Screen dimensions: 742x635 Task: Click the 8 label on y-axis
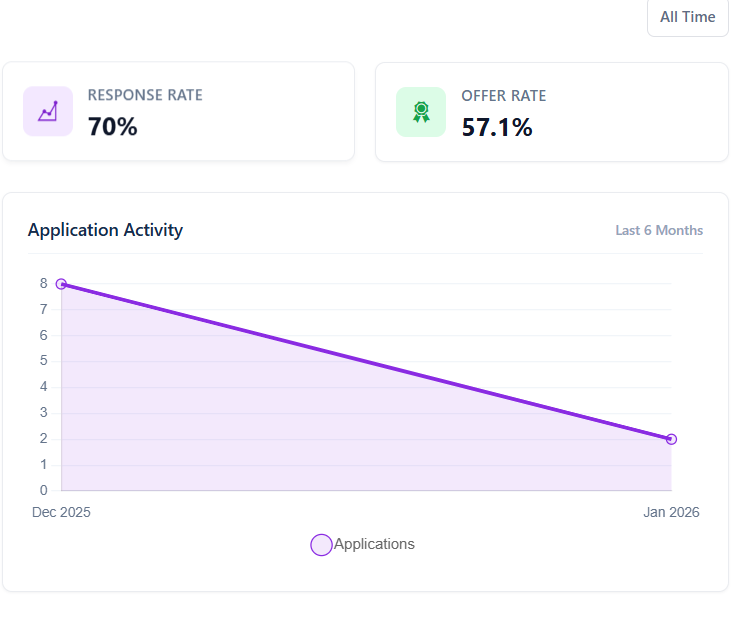(x=44, y=284)
